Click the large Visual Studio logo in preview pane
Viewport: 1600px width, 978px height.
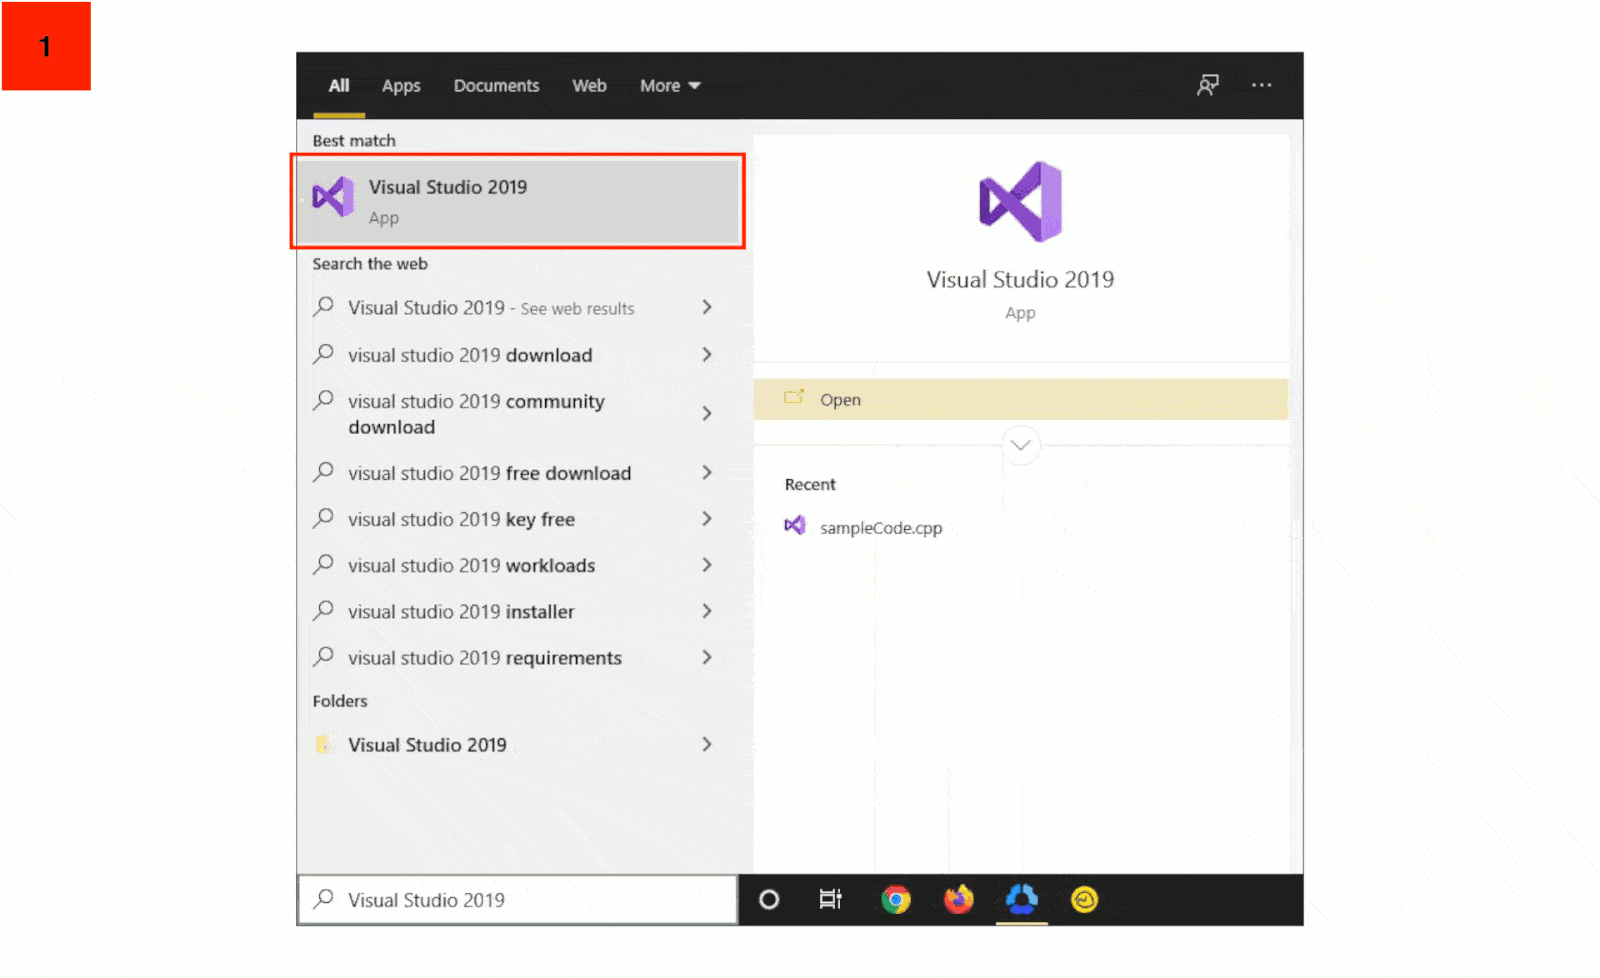(1020, 201)
